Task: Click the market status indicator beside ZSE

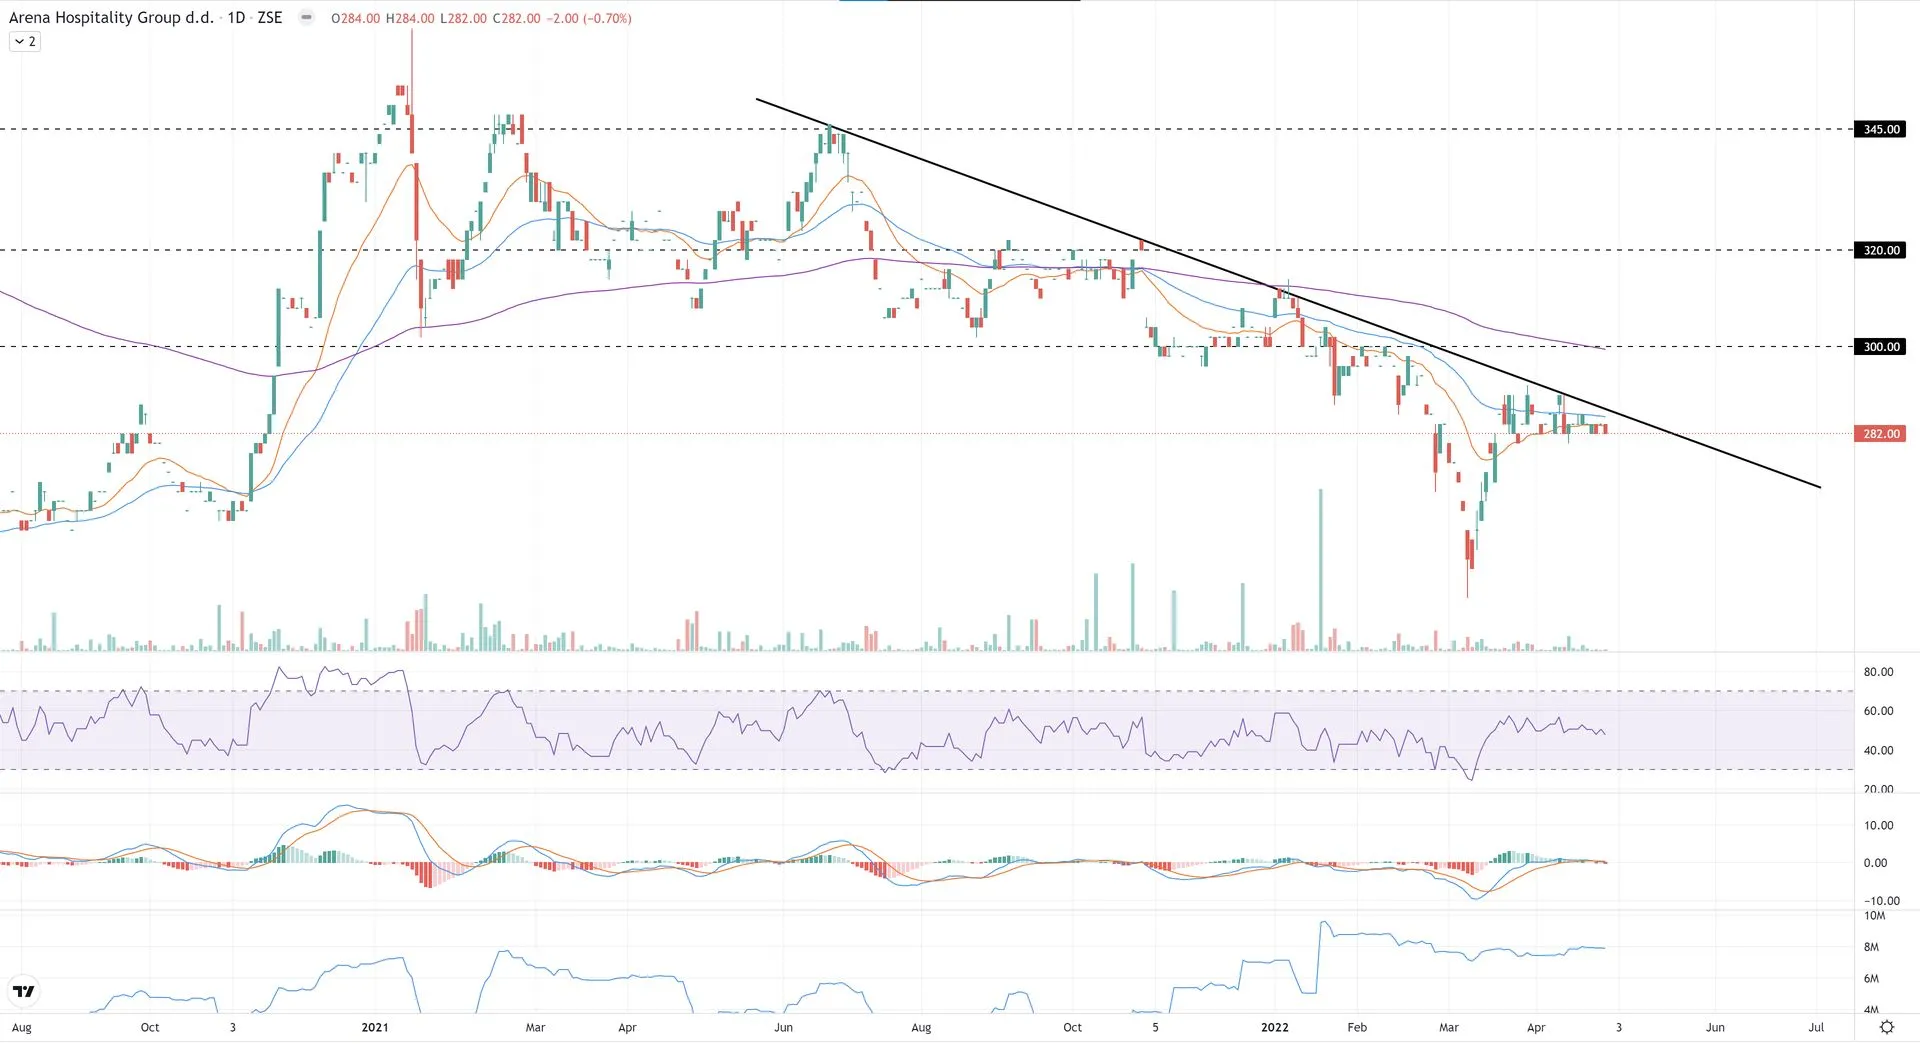Action: 306,18
